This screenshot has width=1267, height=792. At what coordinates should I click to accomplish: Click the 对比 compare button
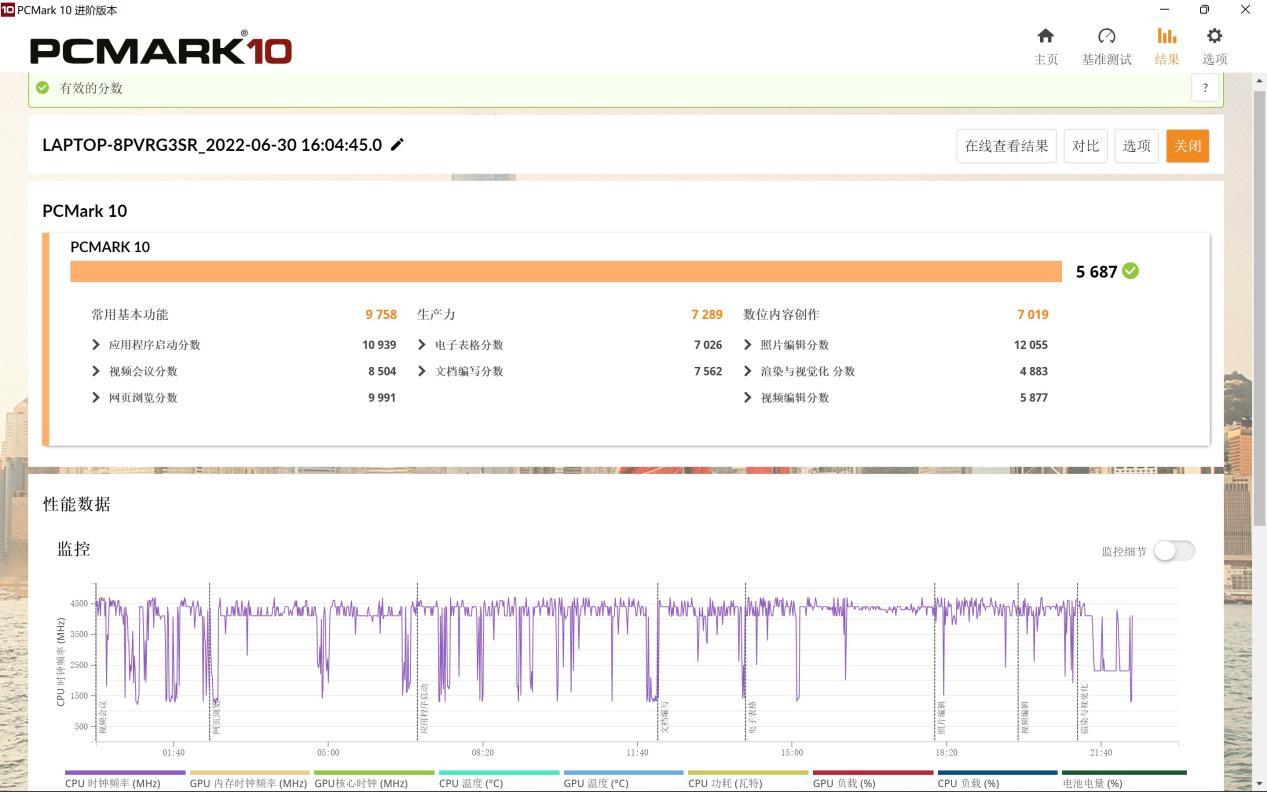coord(1085,146)
